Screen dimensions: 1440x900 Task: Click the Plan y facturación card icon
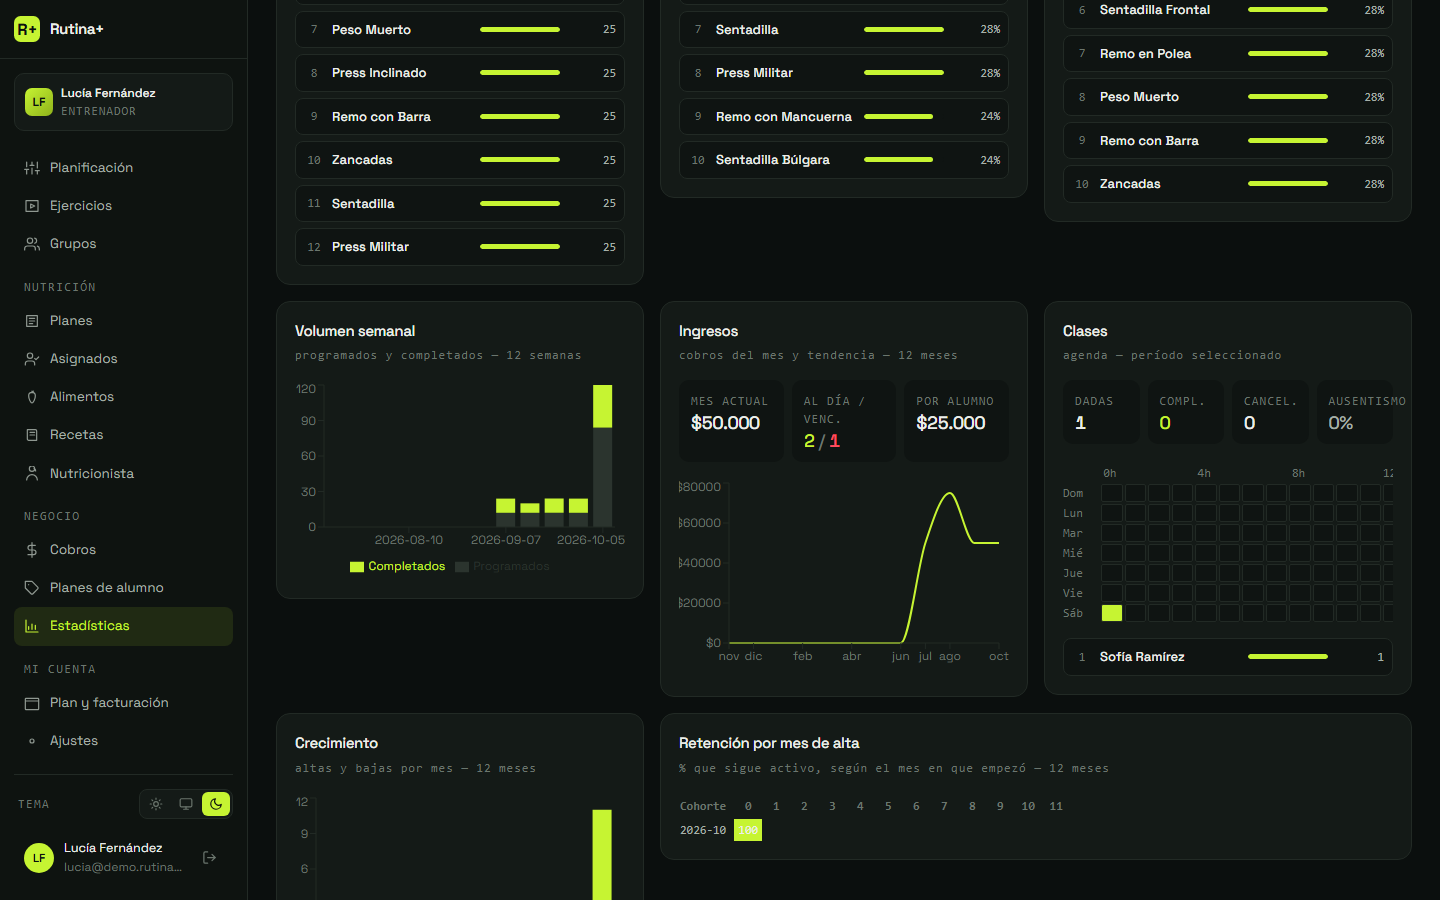[32, 703]
